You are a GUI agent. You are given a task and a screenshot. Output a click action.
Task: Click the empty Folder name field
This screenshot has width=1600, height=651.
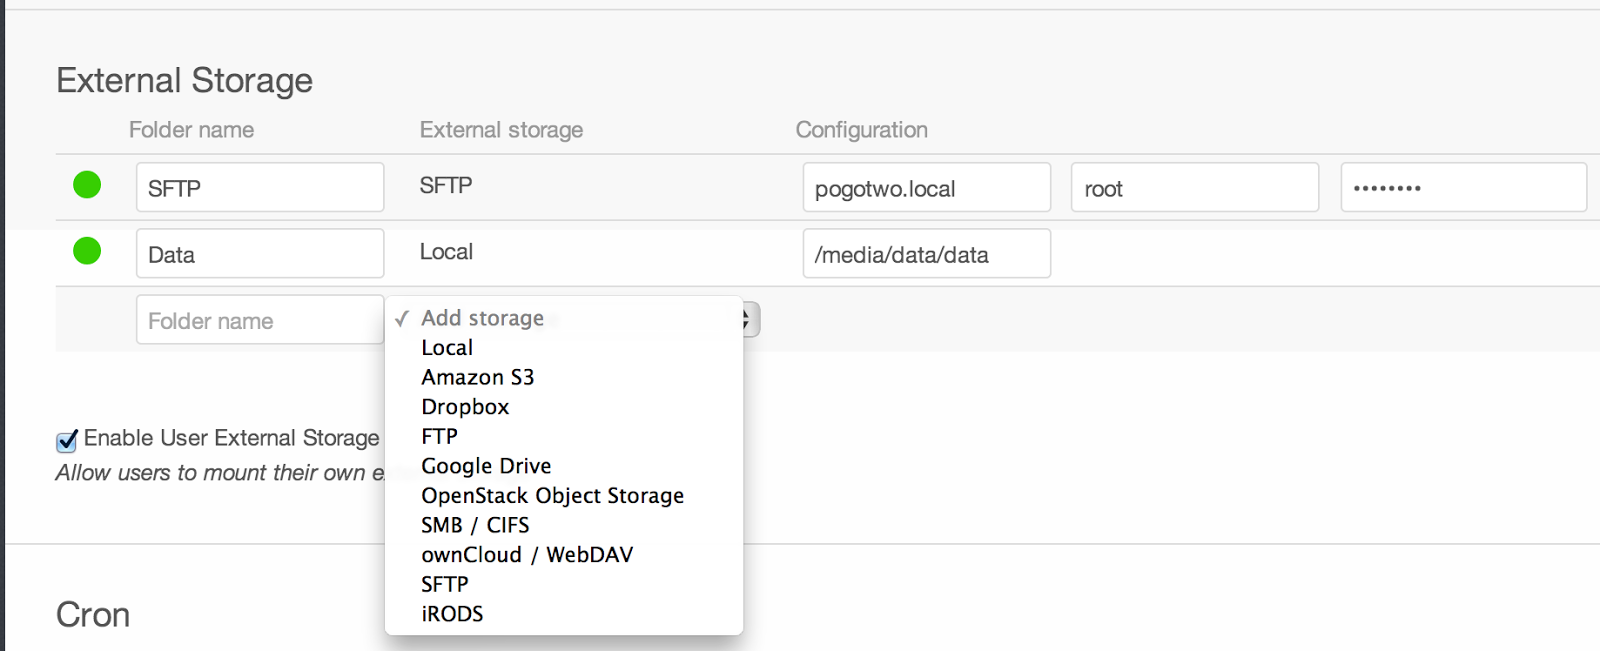(260, 320)
